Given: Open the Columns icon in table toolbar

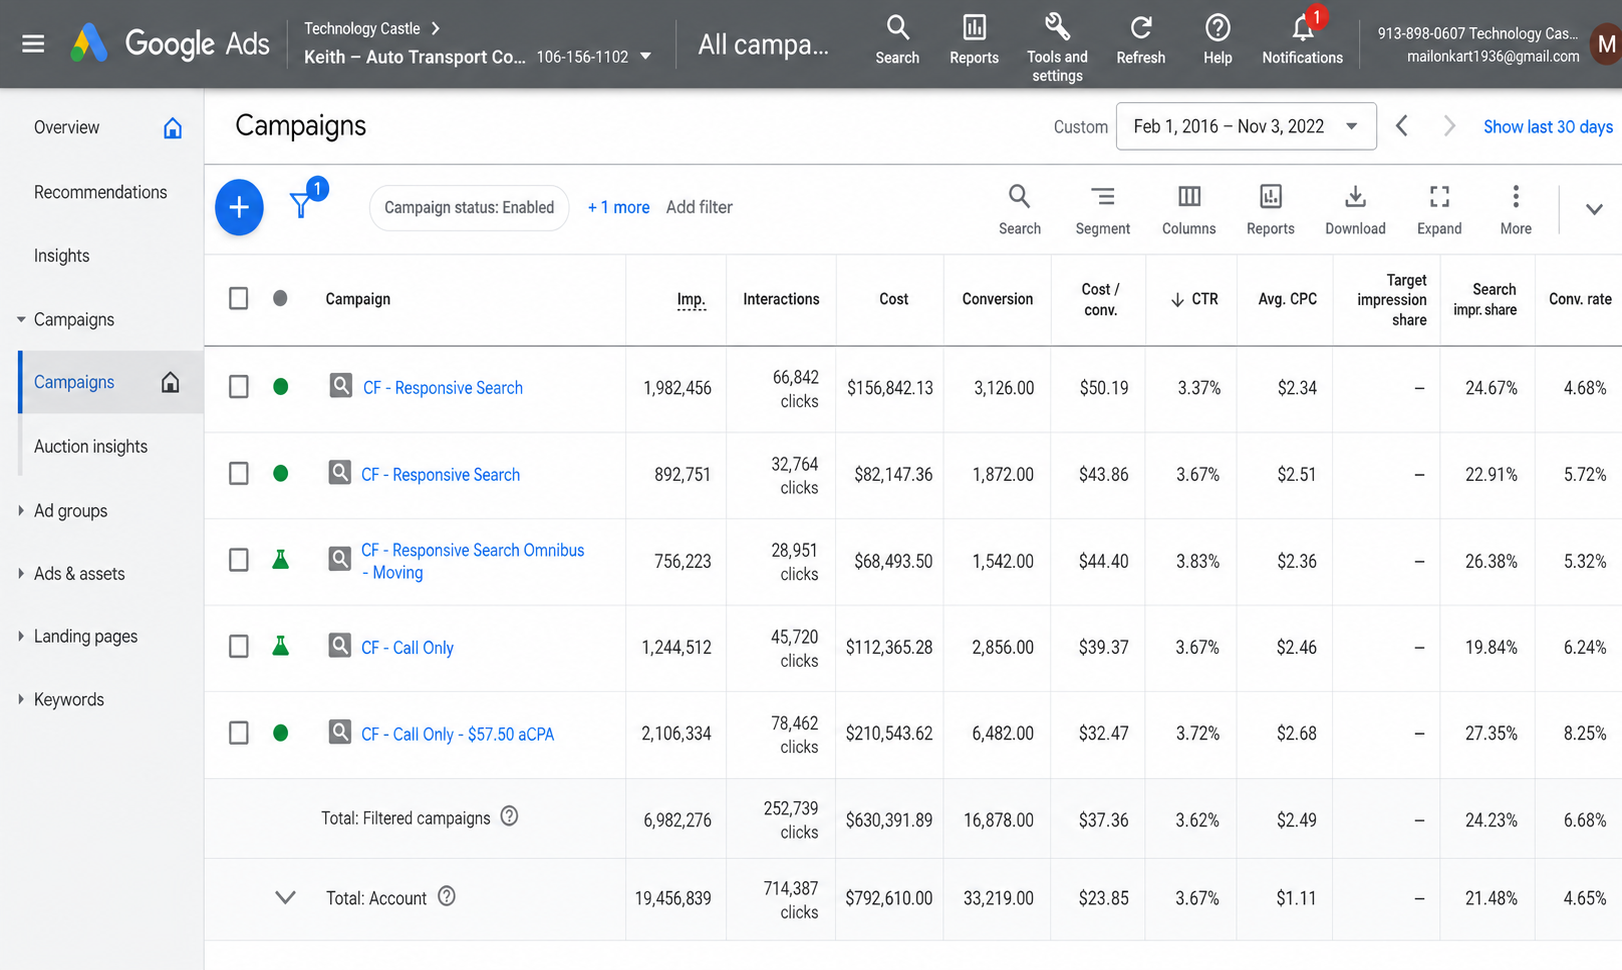Looking at the screenshot, I should point(1189,196).
